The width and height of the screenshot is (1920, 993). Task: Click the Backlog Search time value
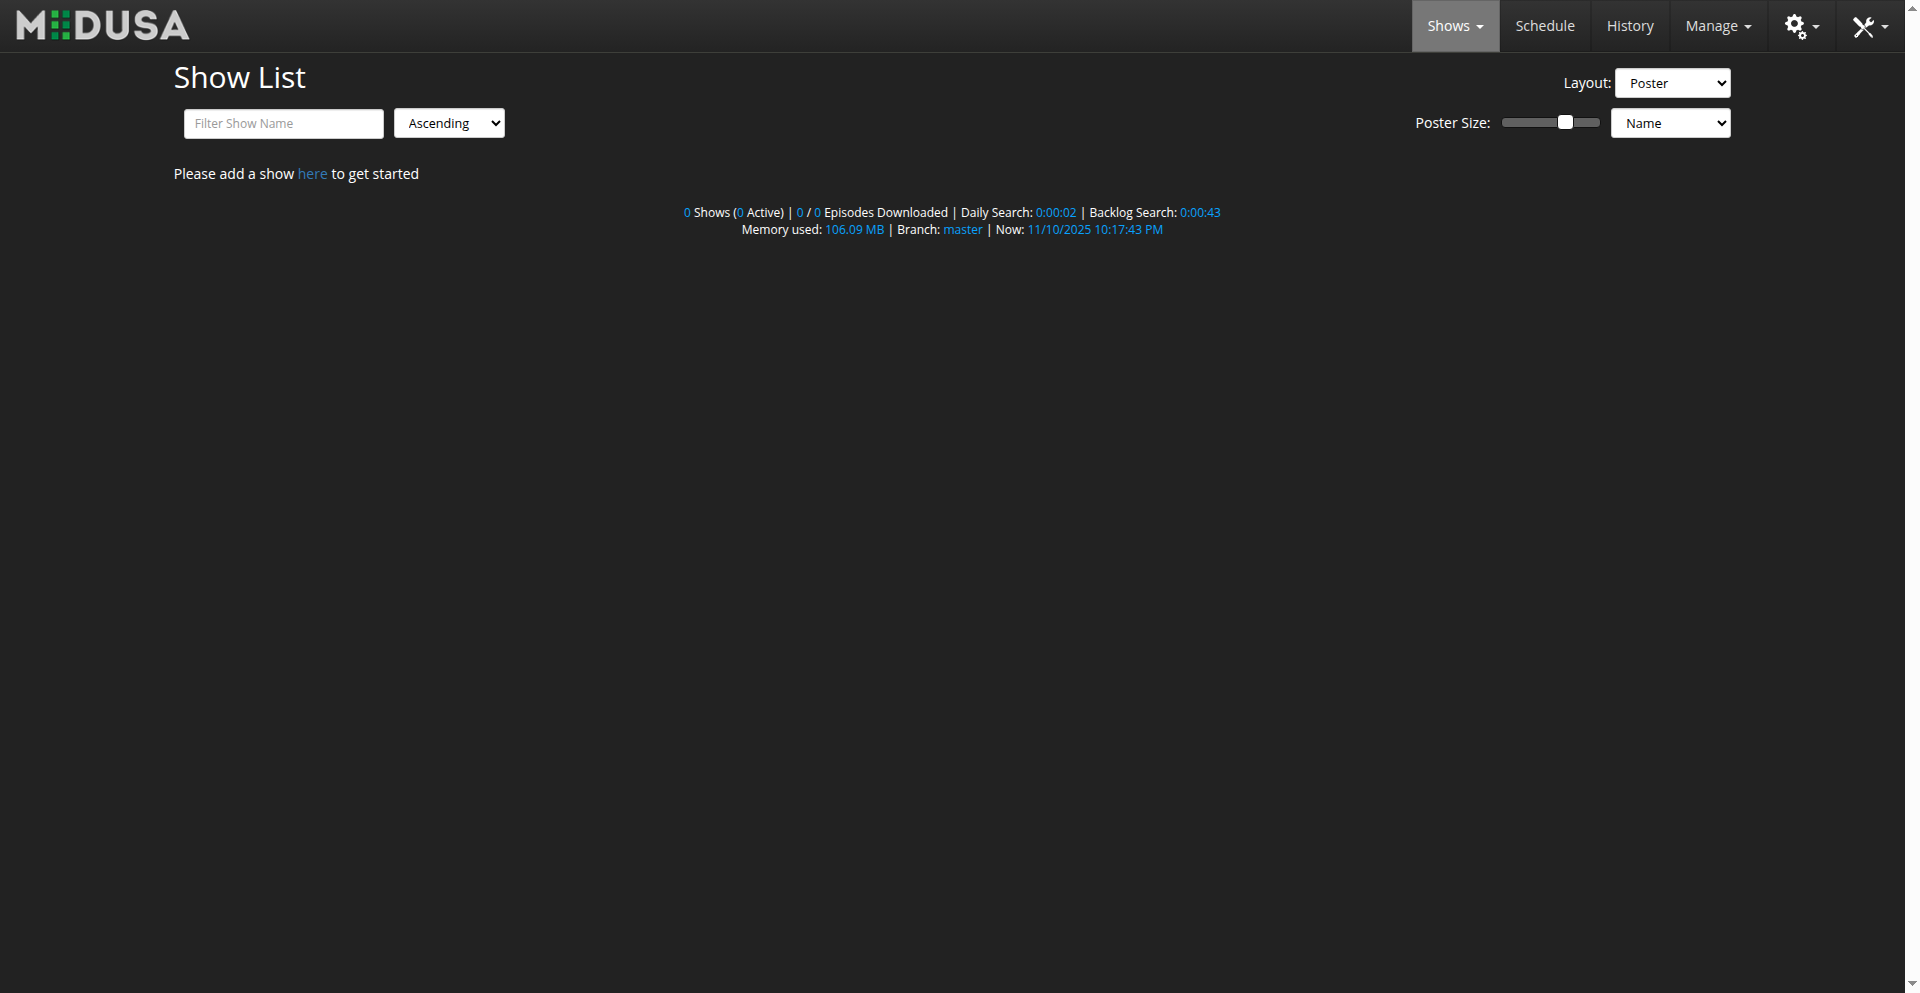pos(1199,213)
